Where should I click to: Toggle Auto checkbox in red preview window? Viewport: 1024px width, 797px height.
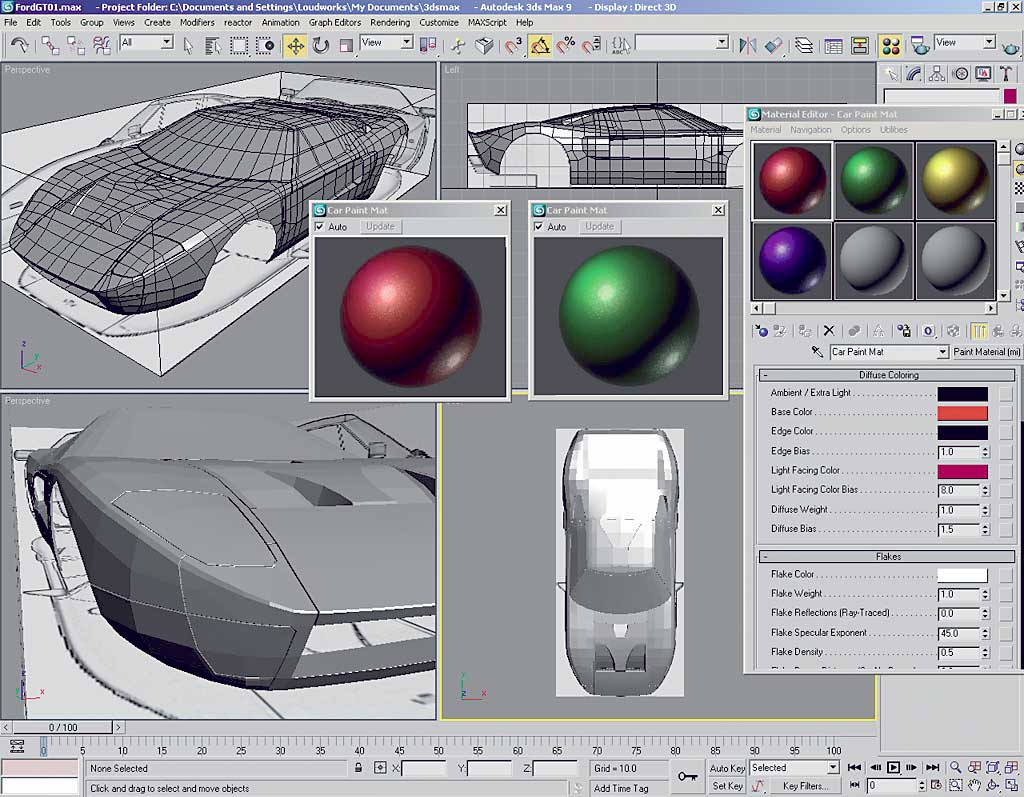(319, 227)
